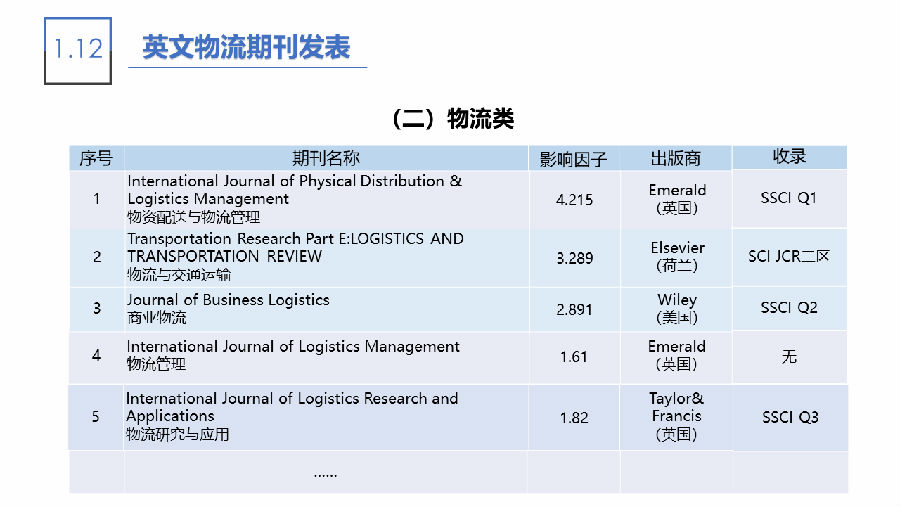Select the 影响因子 column header
Screen dimensions: 900x506
(x=573, y=159)
